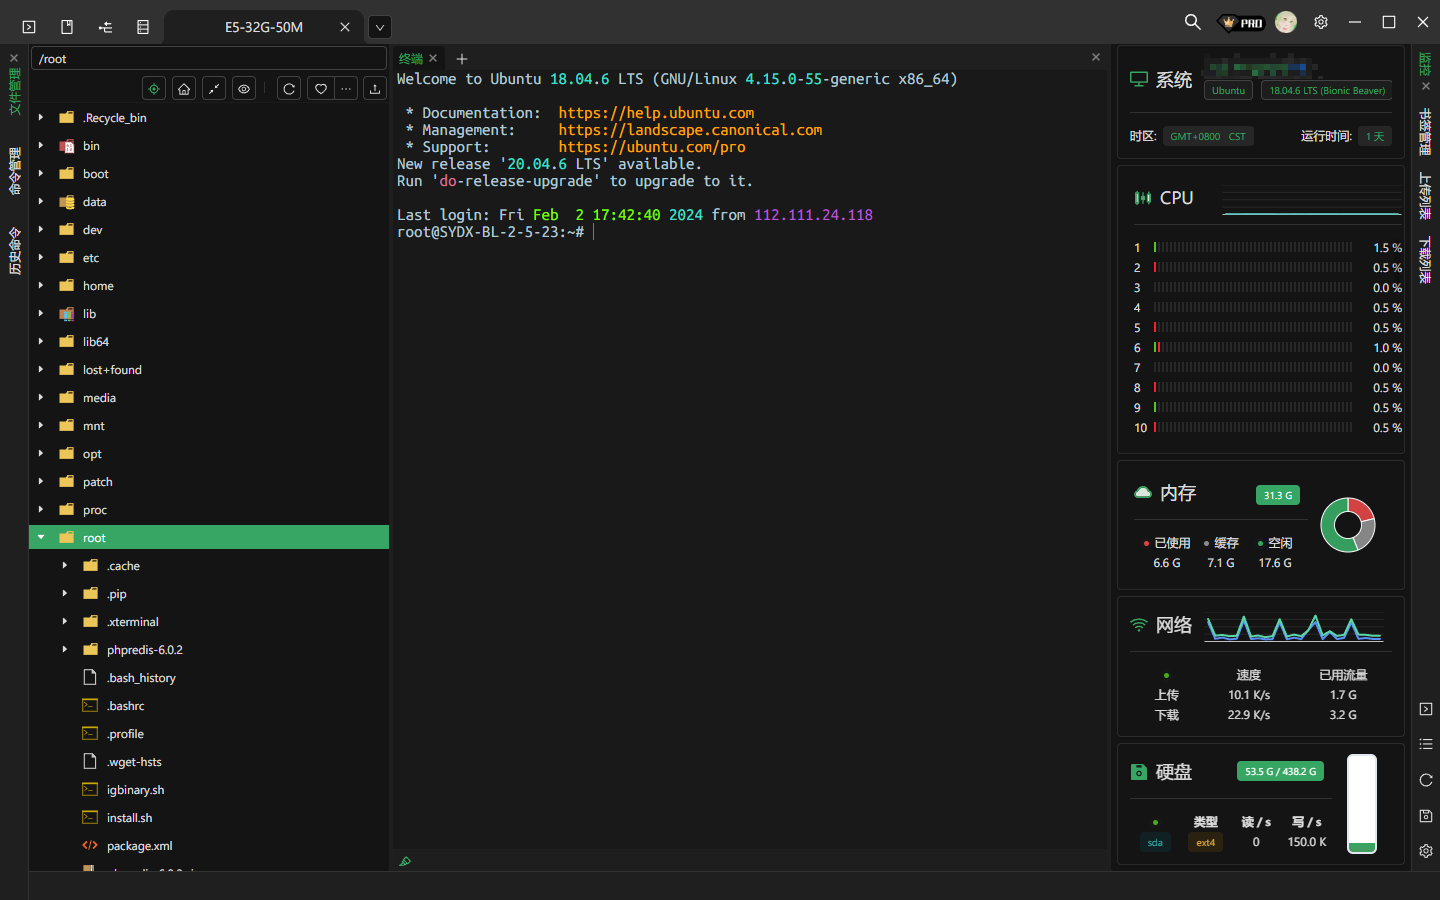Expand the phpredis-6.0.2 folder arrow
The height and width of the screenshot is (900, 1440).
[x=65, y=649]
